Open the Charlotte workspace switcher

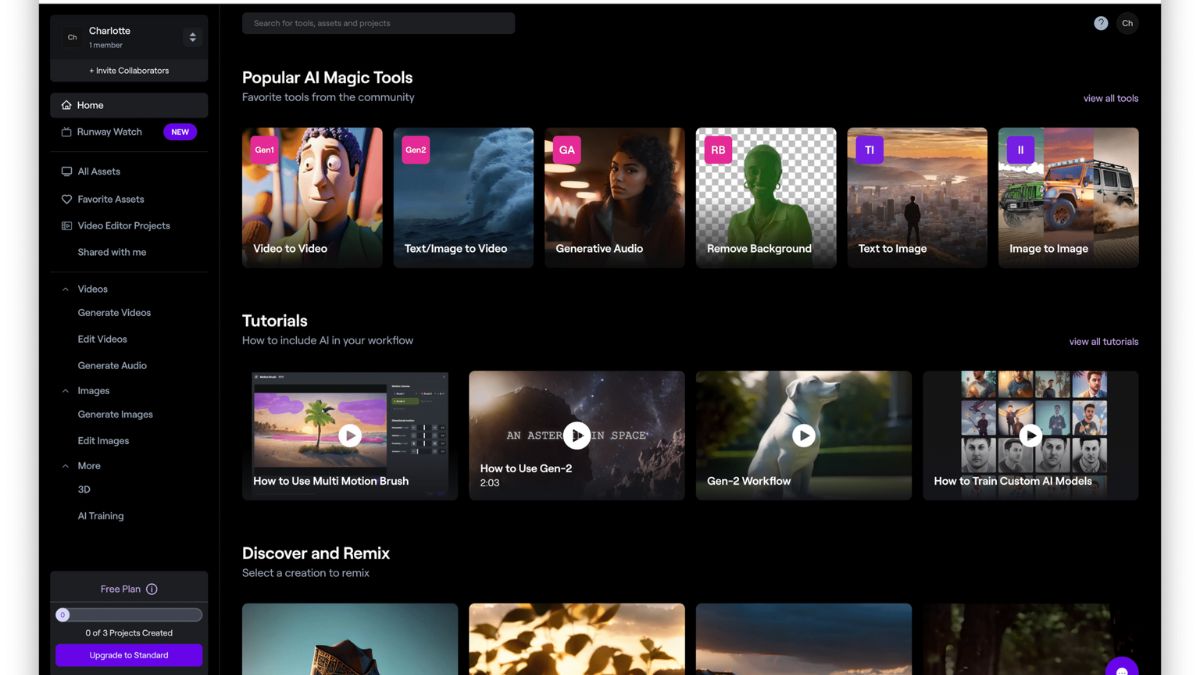[192, 37]
